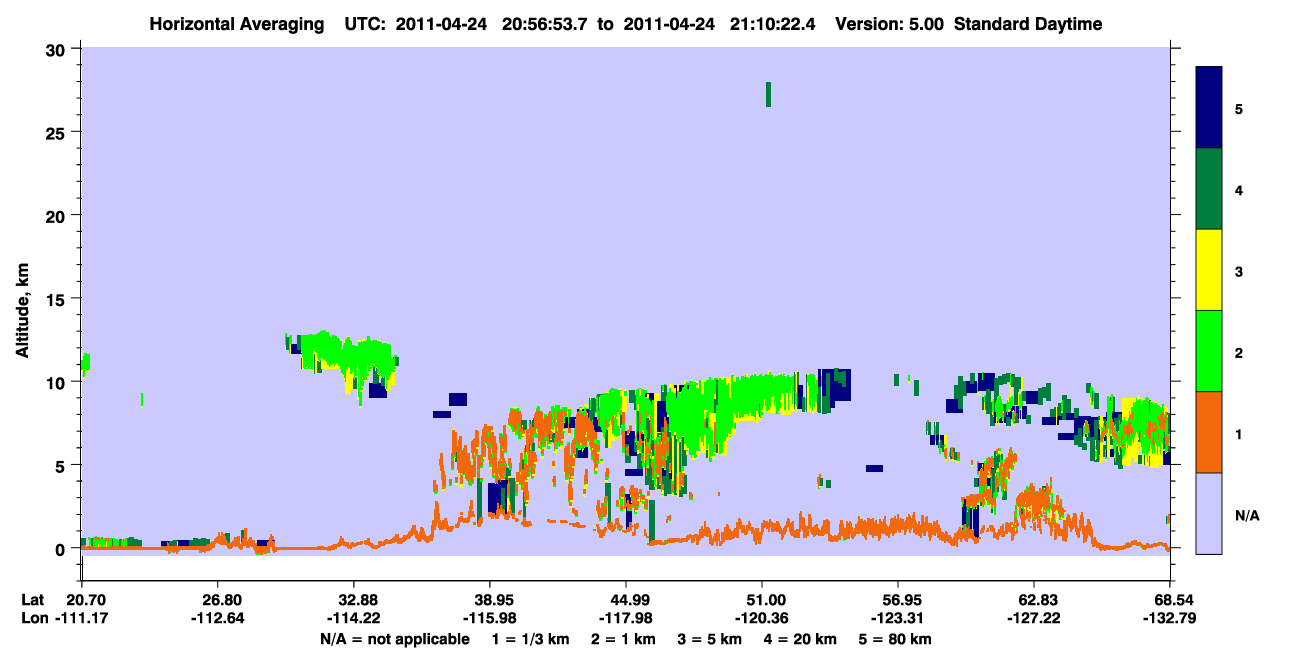The width and height of the screenshot is (1300, 667).
Task: Click legend text '5 = 80 km'
Action: click(x=897, y=639)
